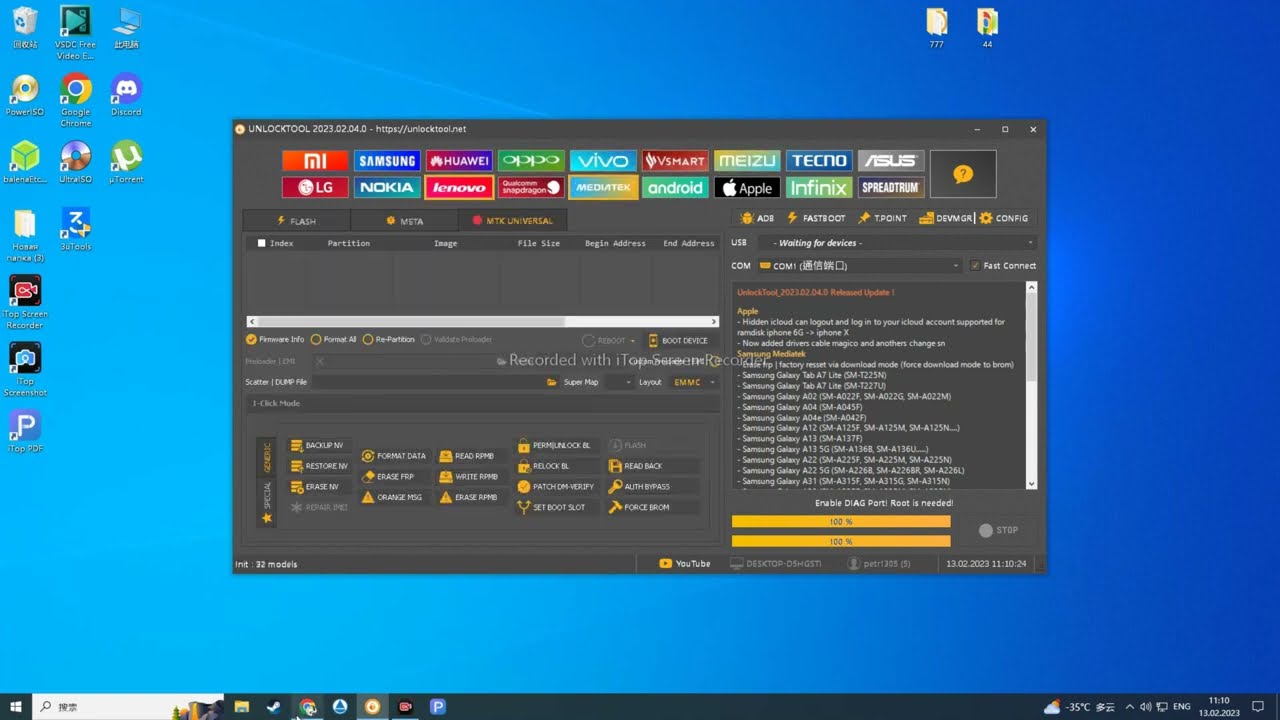Viewport: 1280px width, 720px height.
Task: Open the Qualcomm Snapdragon tile
Action: tap(531, 188)
